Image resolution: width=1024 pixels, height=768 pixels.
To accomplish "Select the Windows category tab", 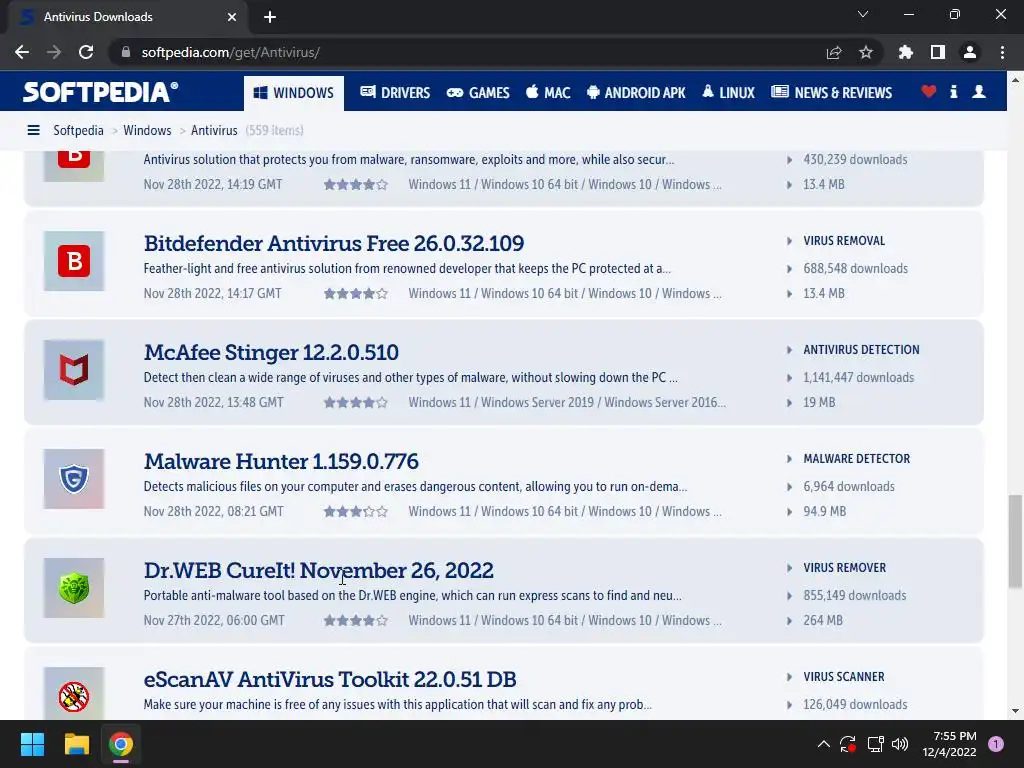I will [x=294, y=93].
